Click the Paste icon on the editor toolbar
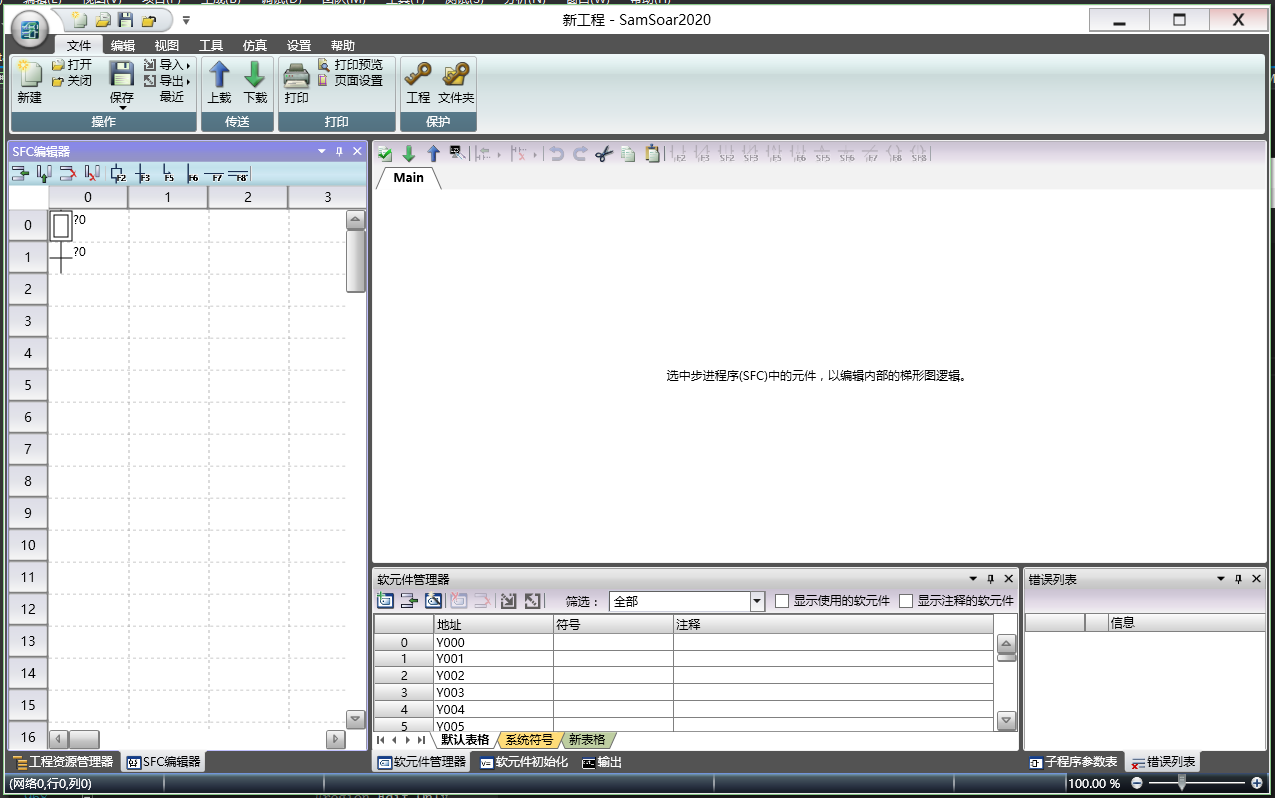 tap(652, 154)
